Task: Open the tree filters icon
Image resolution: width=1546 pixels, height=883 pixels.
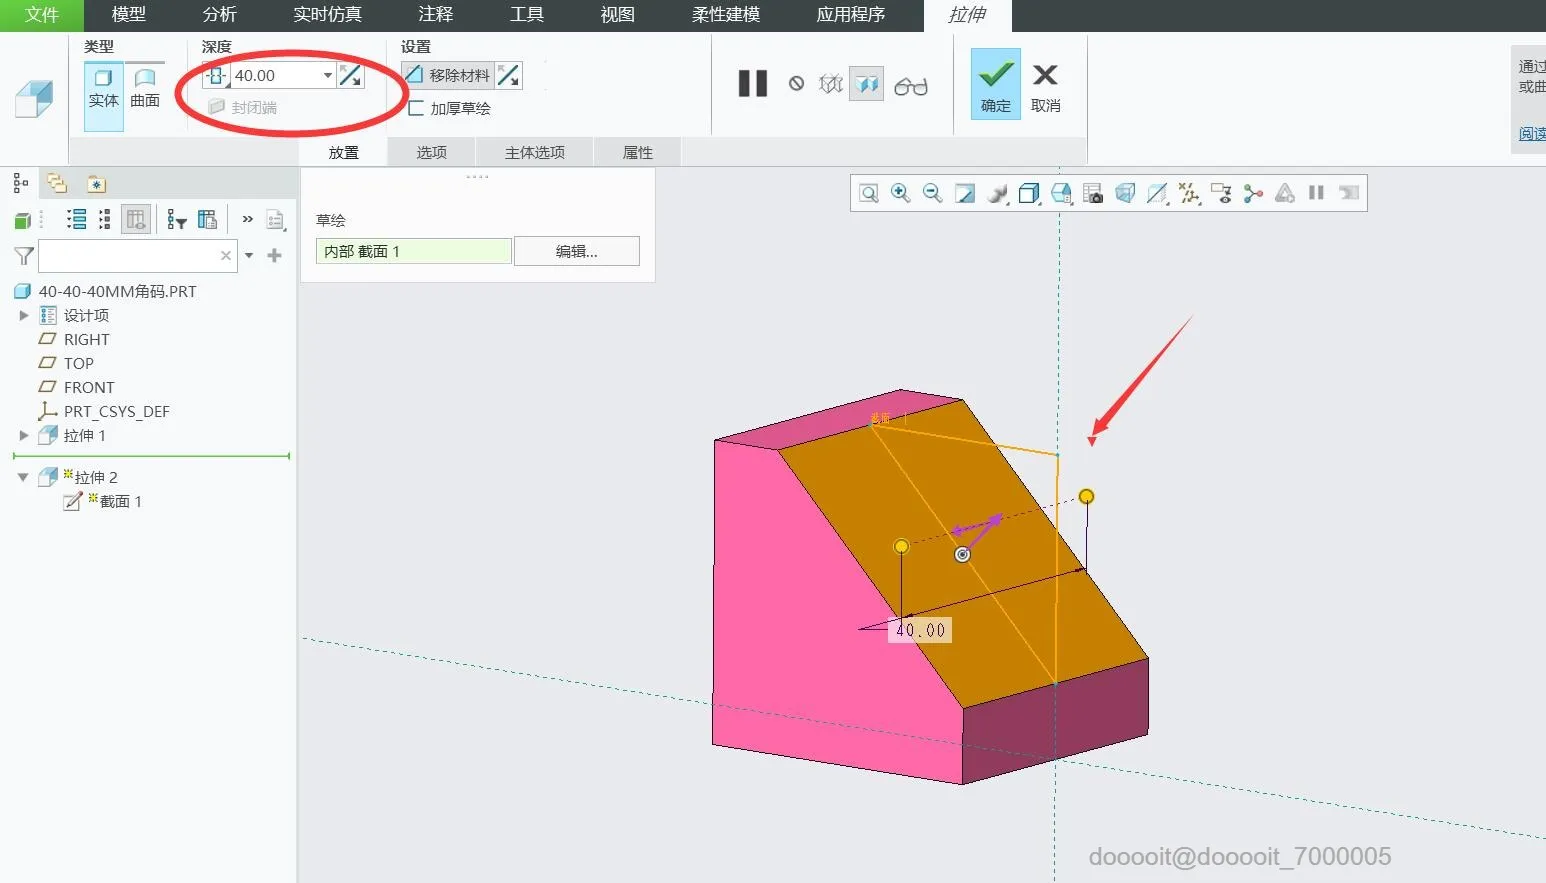Action: [x=177, y=220]
